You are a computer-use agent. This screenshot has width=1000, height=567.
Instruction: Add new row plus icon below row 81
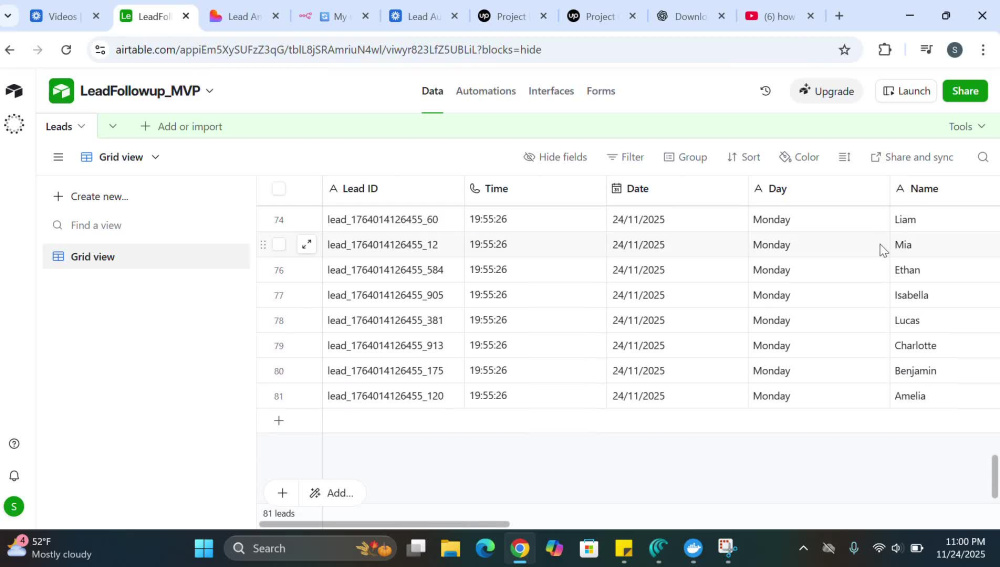pyautogui.click(x=279, y=420)
